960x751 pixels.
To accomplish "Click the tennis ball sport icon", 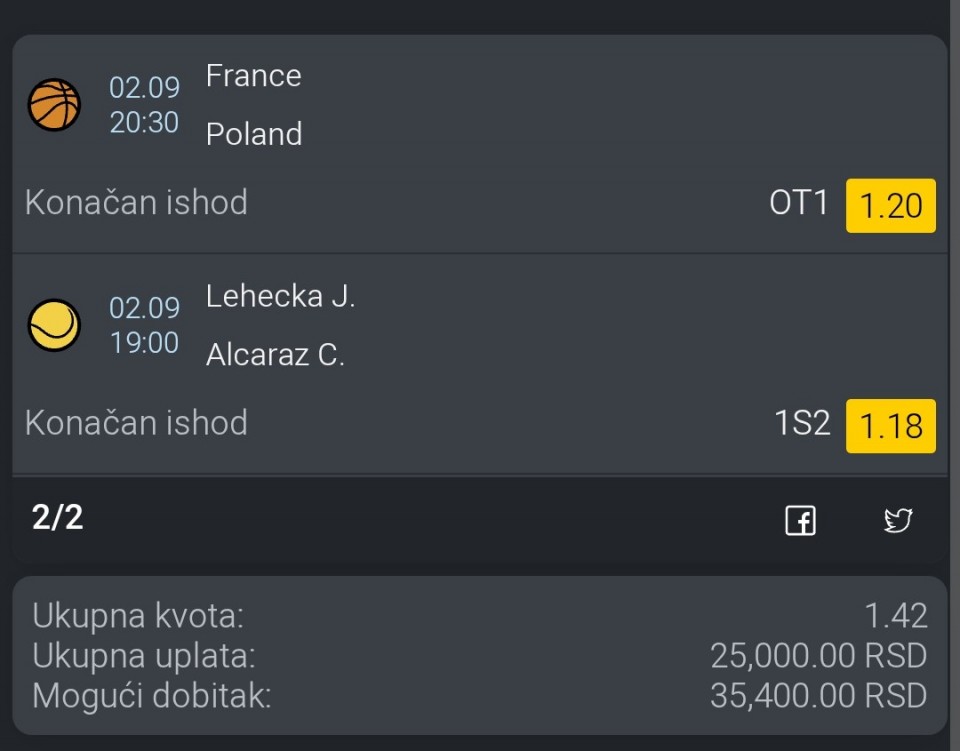I will [54, 325].
